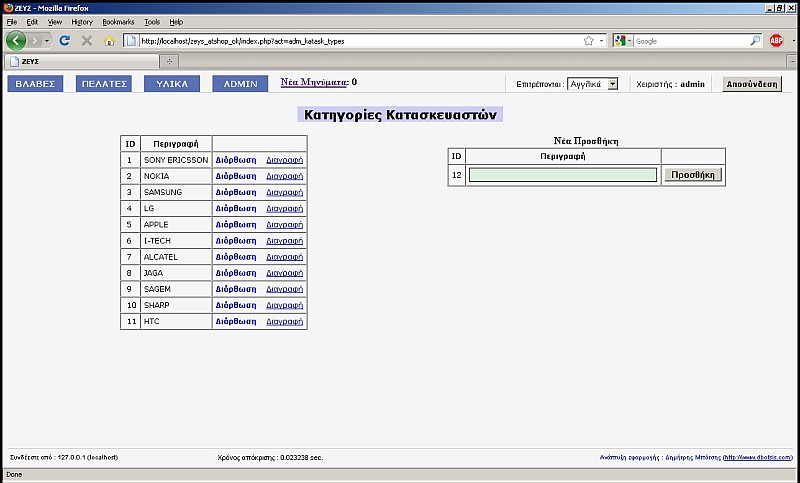800x483 pixels.
Task: Open the History menu
Action: [82, 22]
